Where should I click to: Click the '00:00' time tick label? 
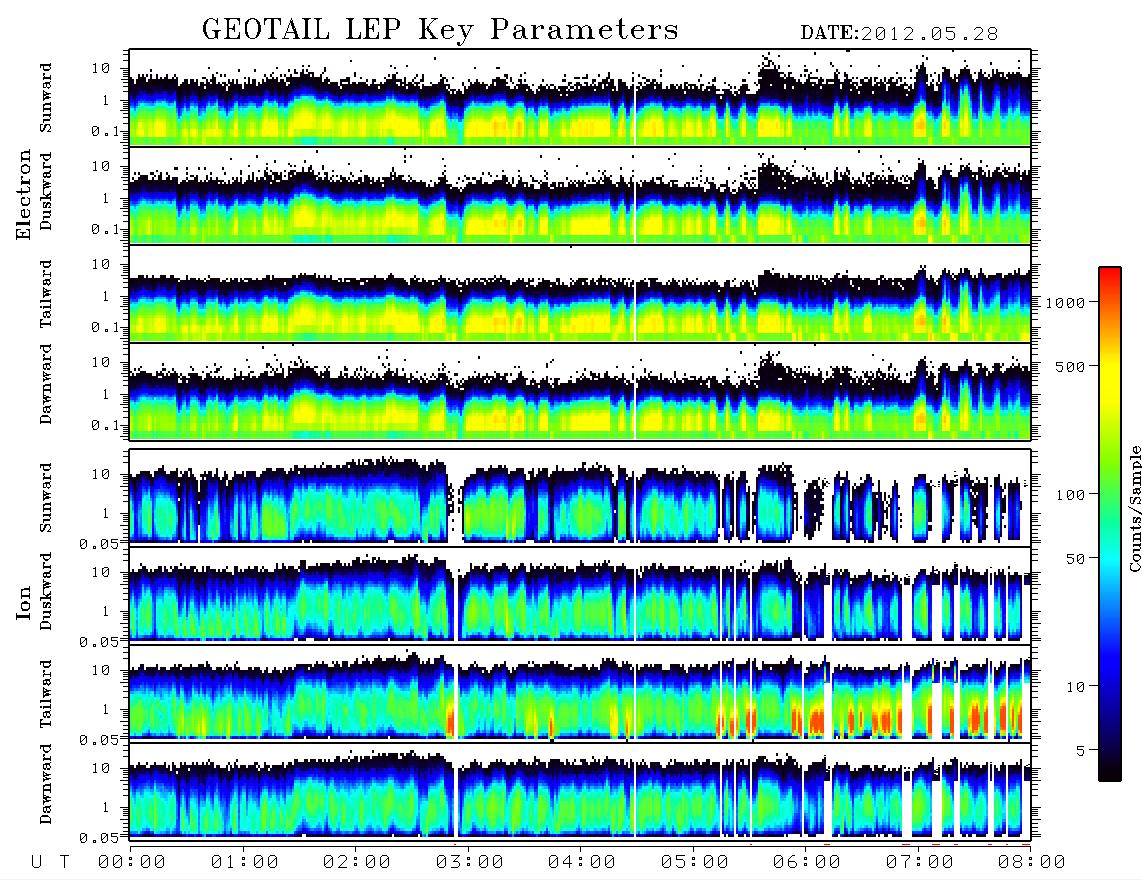132,862
